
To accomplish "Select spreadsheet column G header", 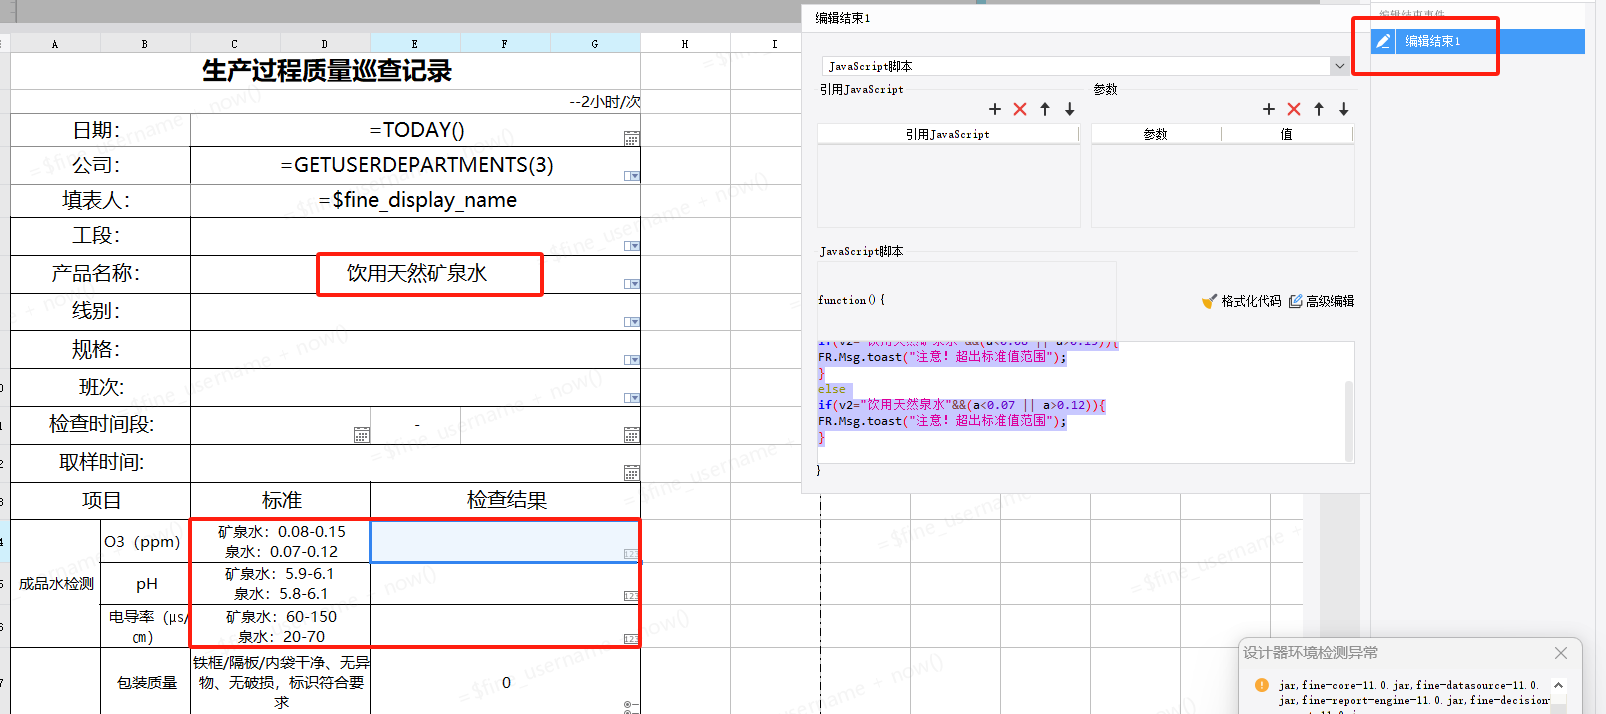I will 595,43.
